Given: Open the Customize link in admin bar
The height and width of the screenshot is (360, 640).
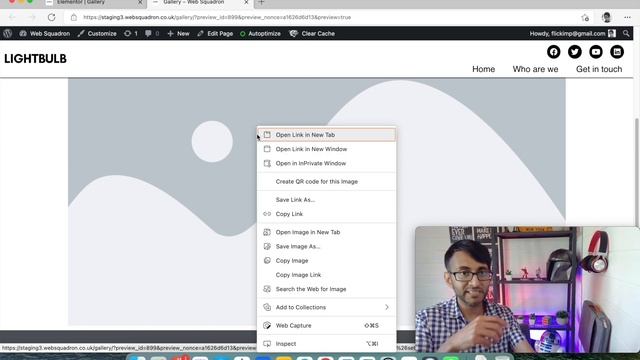Looking at the screenshot, I should point(97,33).
